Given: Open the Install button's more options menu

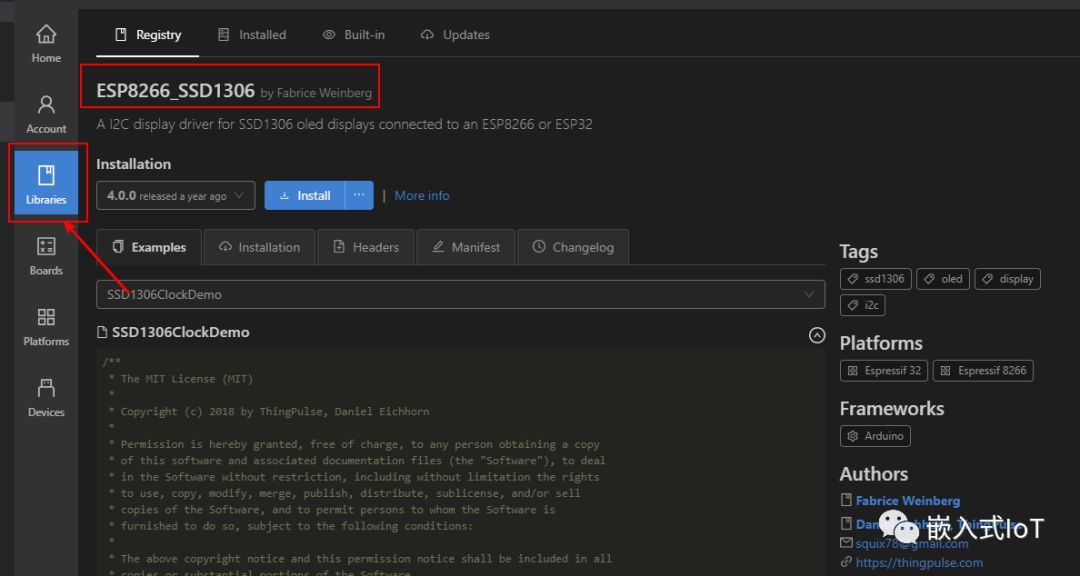Looking at the screenshot, I should pos(359,196).
